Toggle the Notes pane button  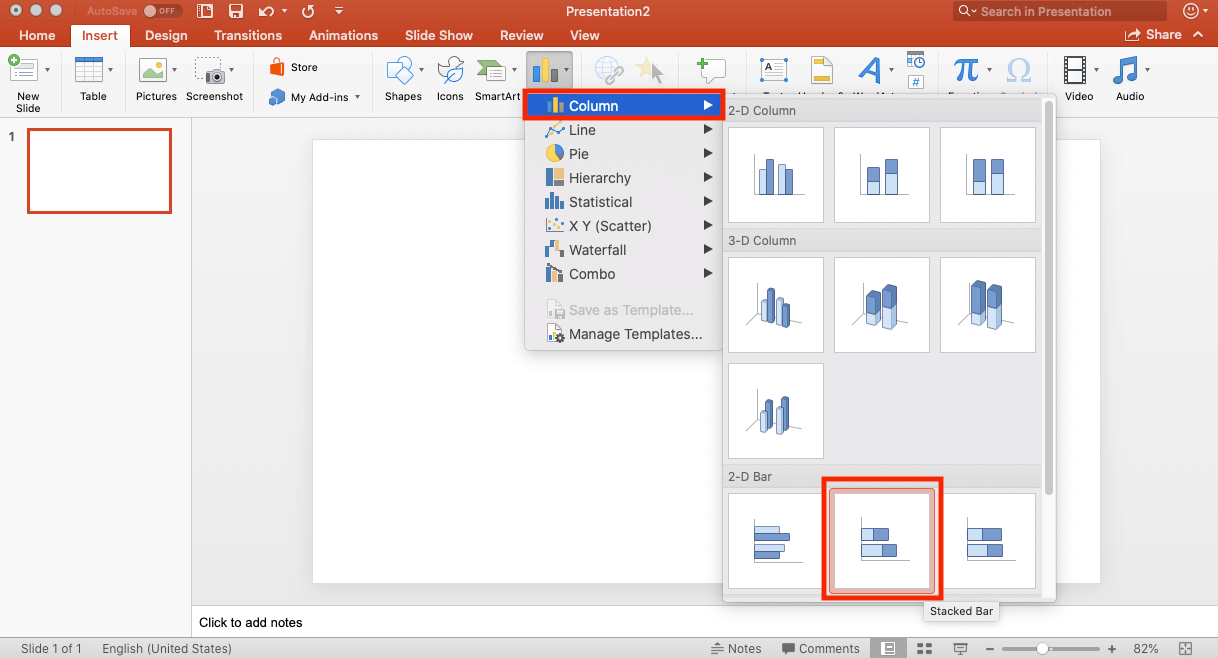(736, 648)
